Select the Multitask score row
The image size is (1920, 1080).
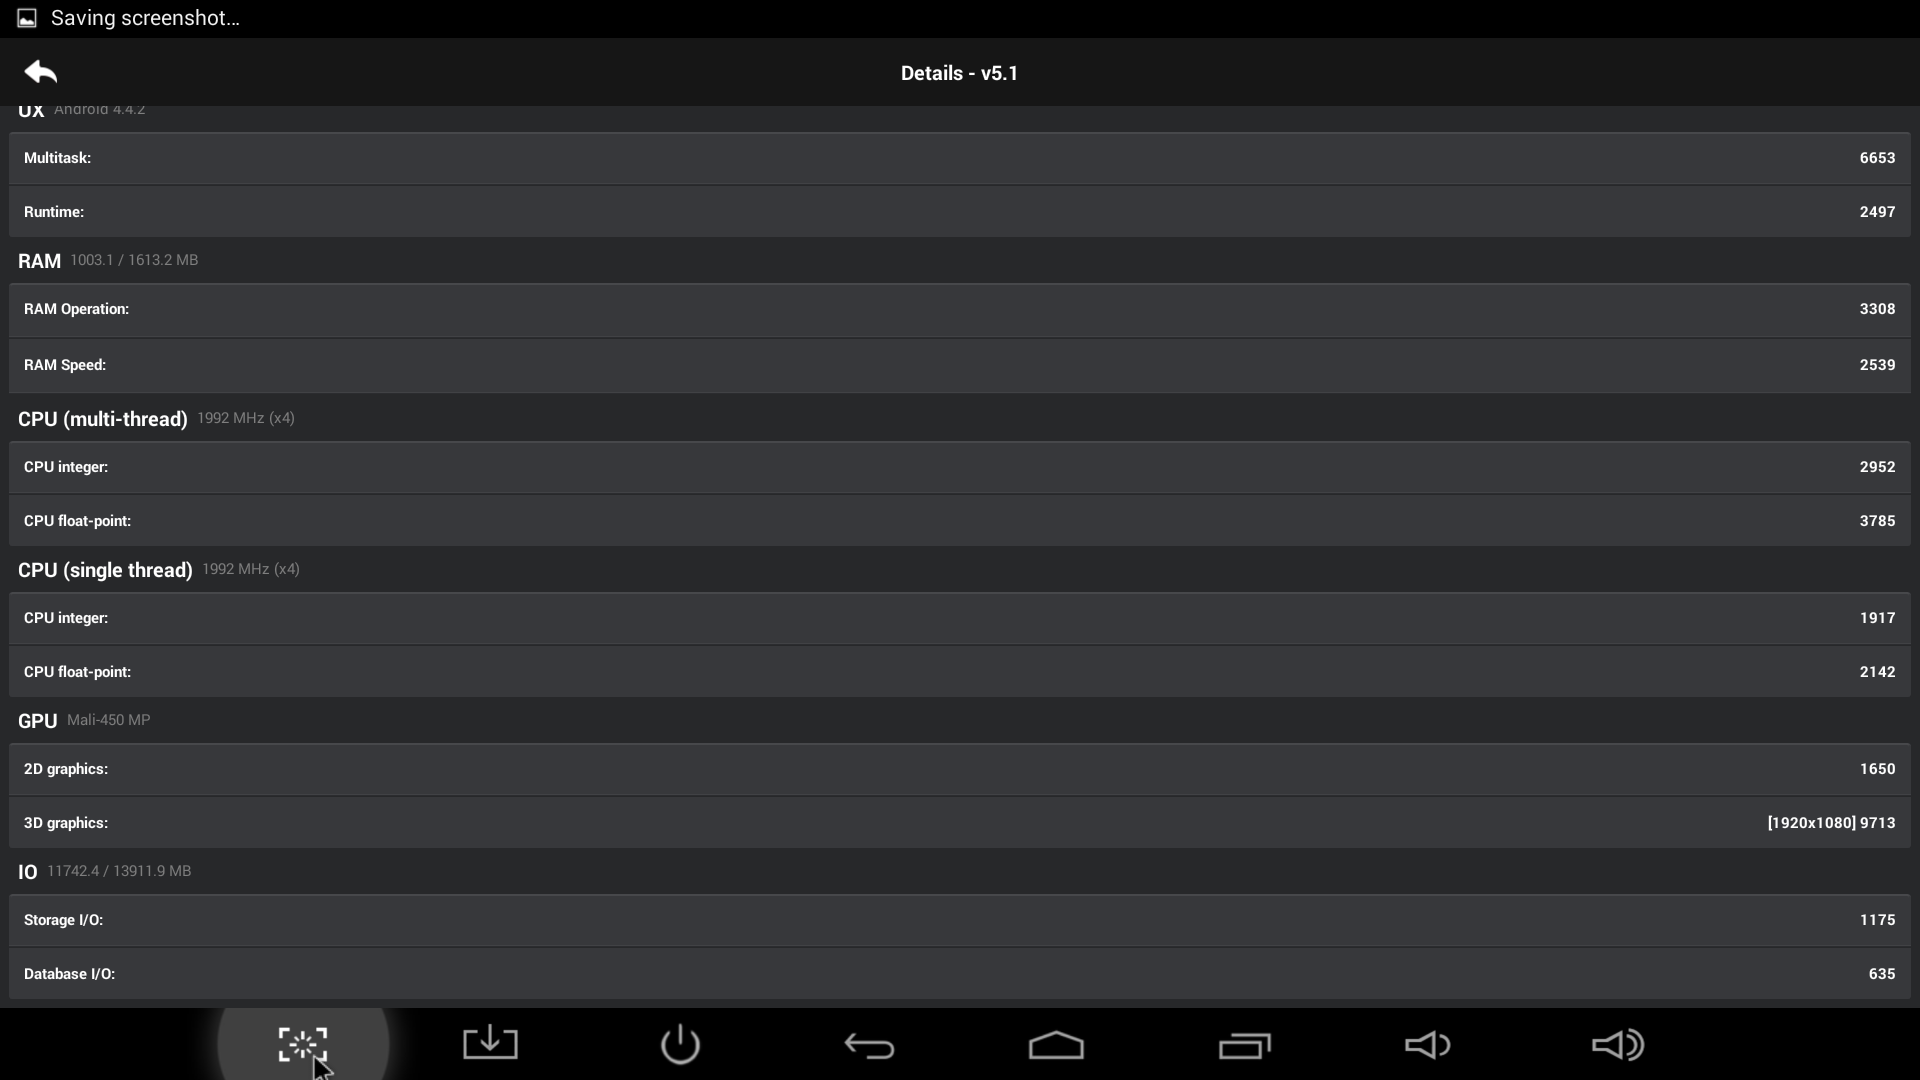(960, 158)
